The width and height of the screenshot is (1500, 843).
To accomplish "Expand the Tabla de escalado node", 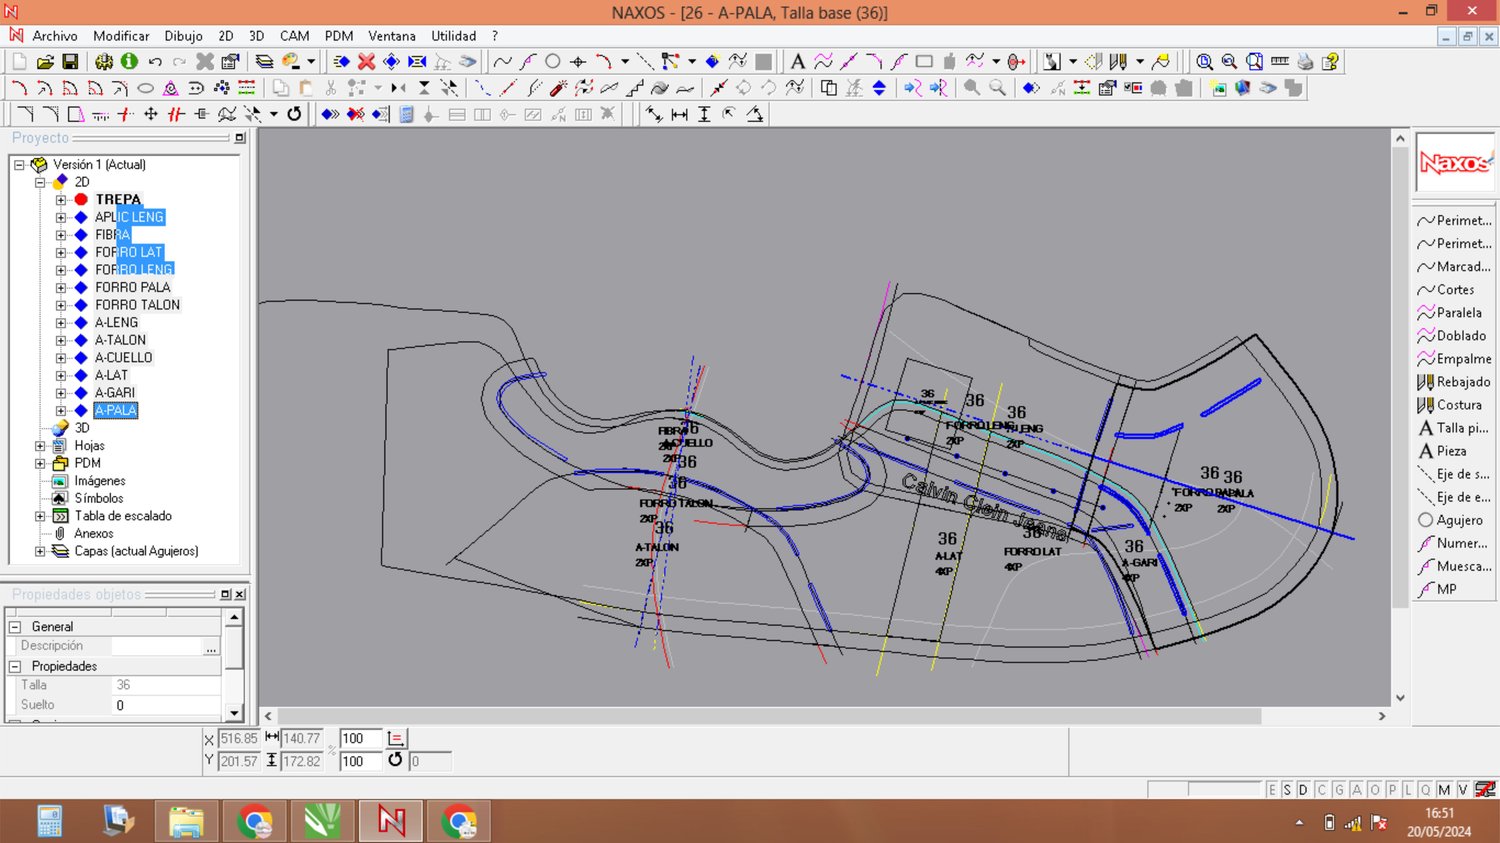I will (40, 516).
